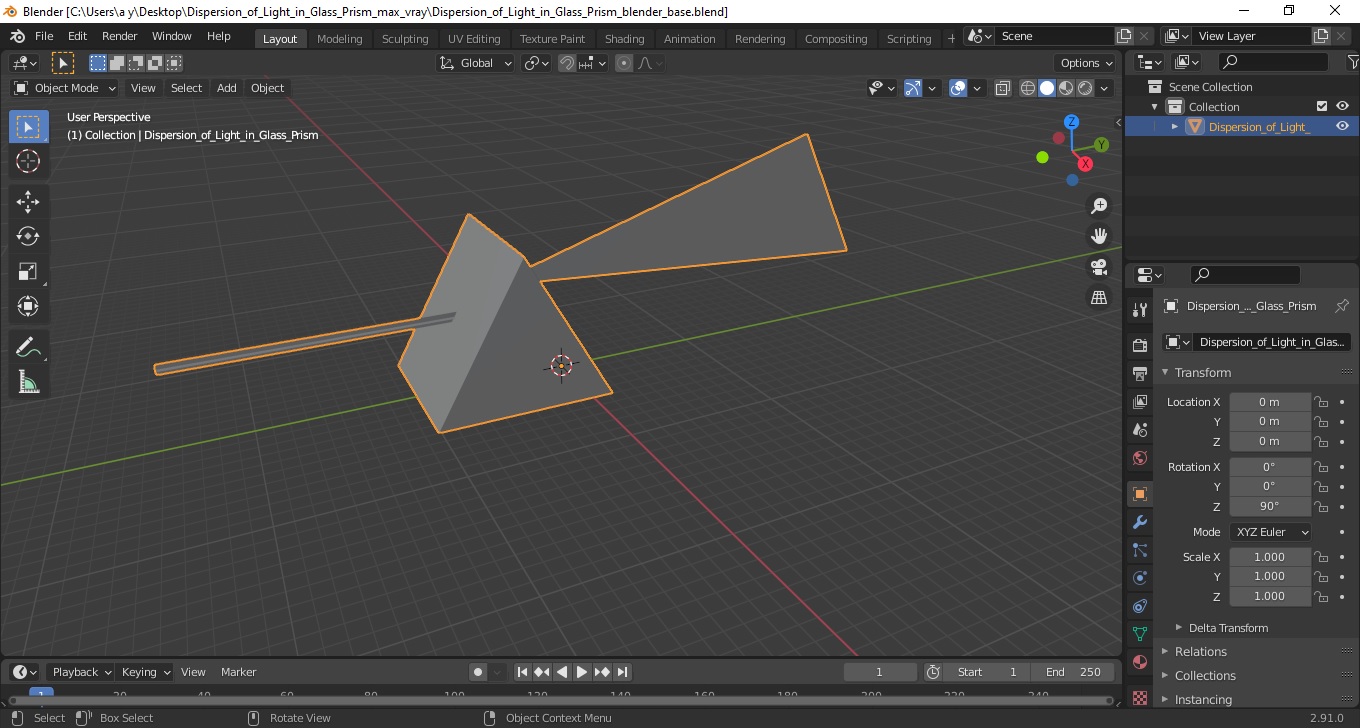Open the Modifier properties wrench tab
This screenshot has width=1360, height=728.
click(x=1139, y=522)
